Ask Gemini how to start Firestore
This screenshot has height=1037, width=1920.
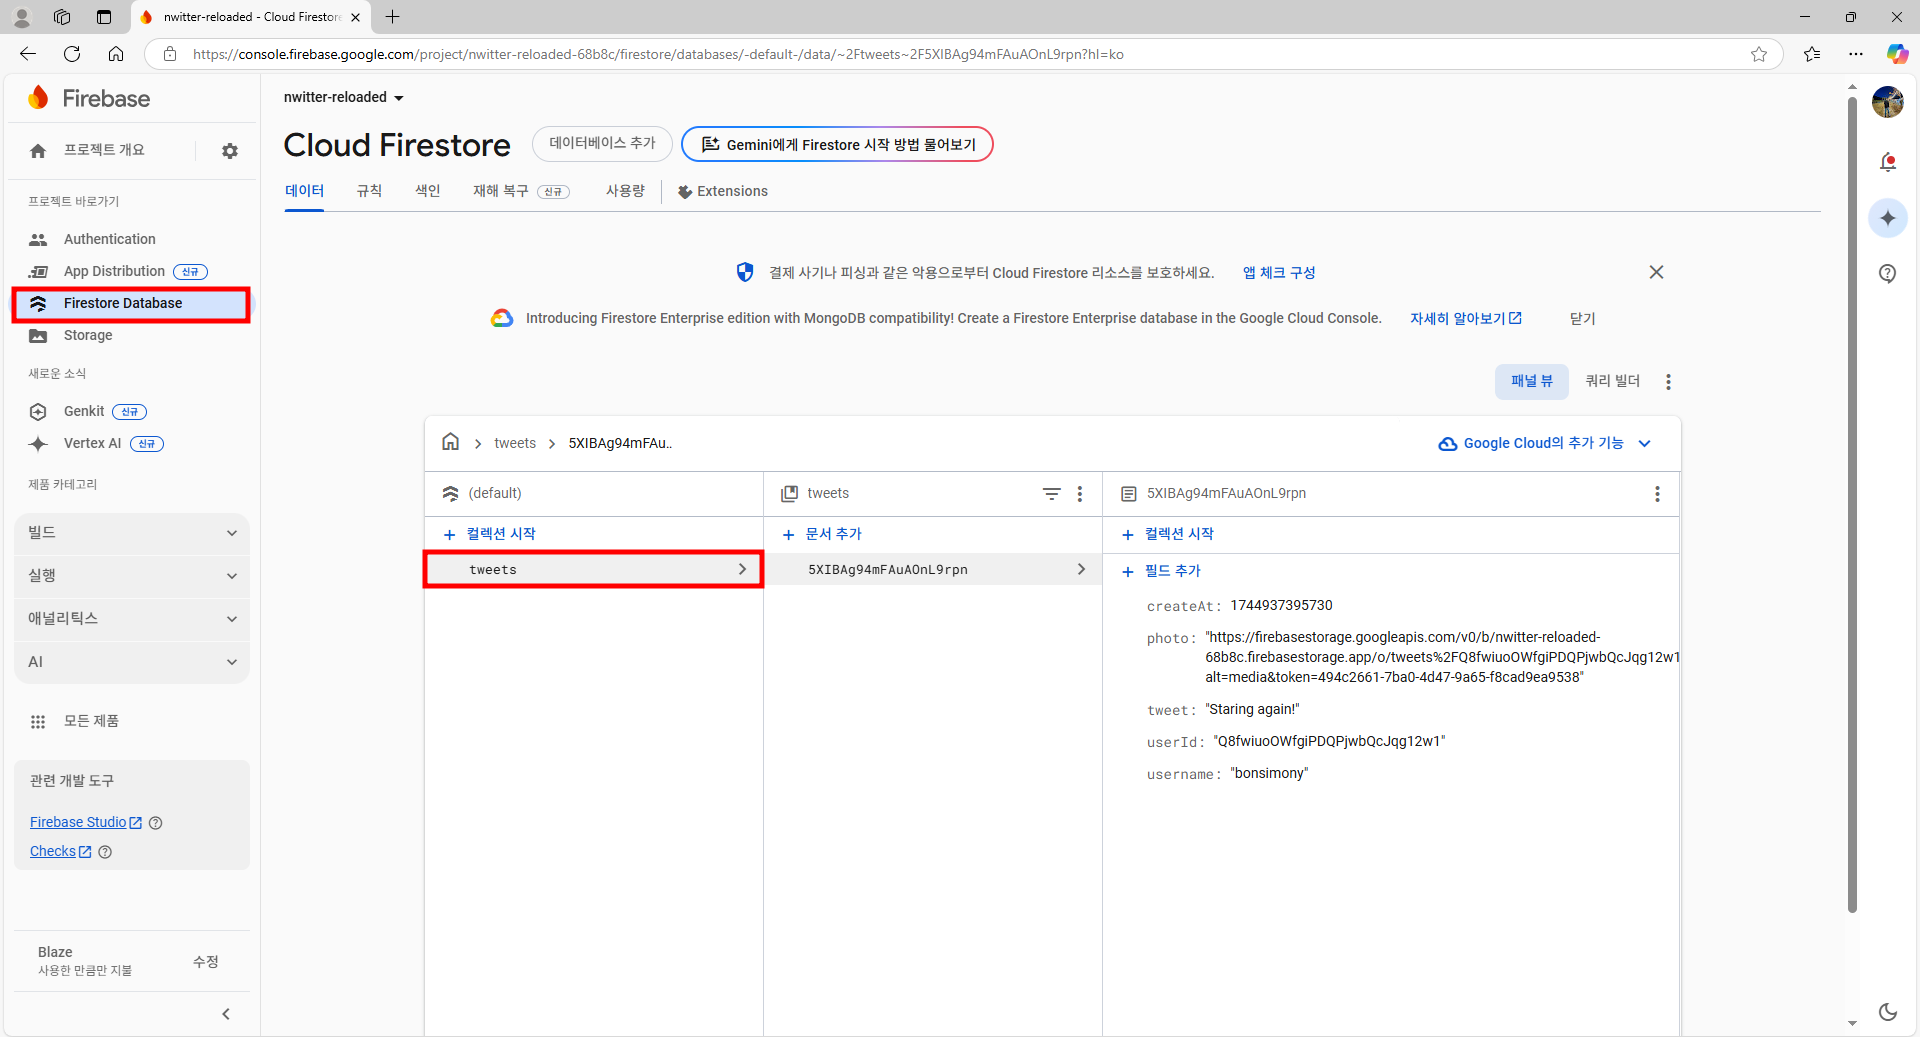837,144
